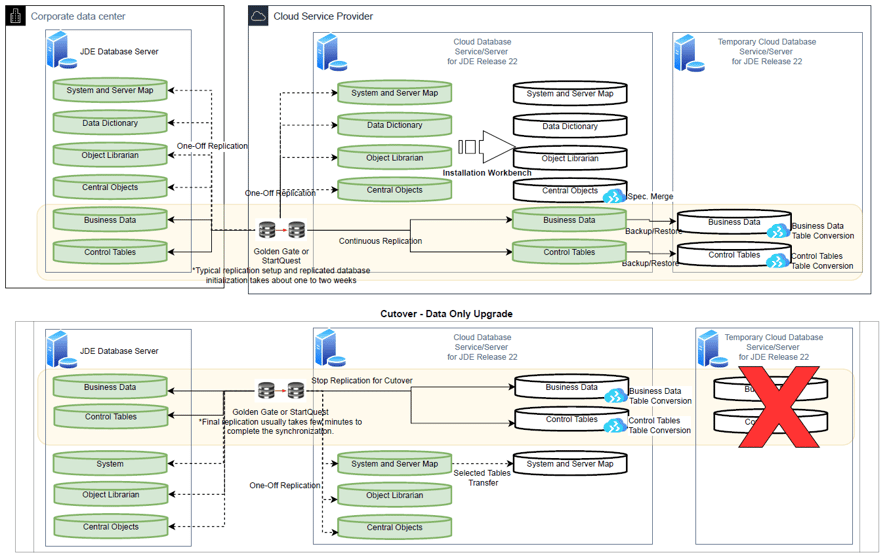Select the upper temporary server's white Control Tables cylinder
Viewport: 889px width, 559px height.
[734, 255]
